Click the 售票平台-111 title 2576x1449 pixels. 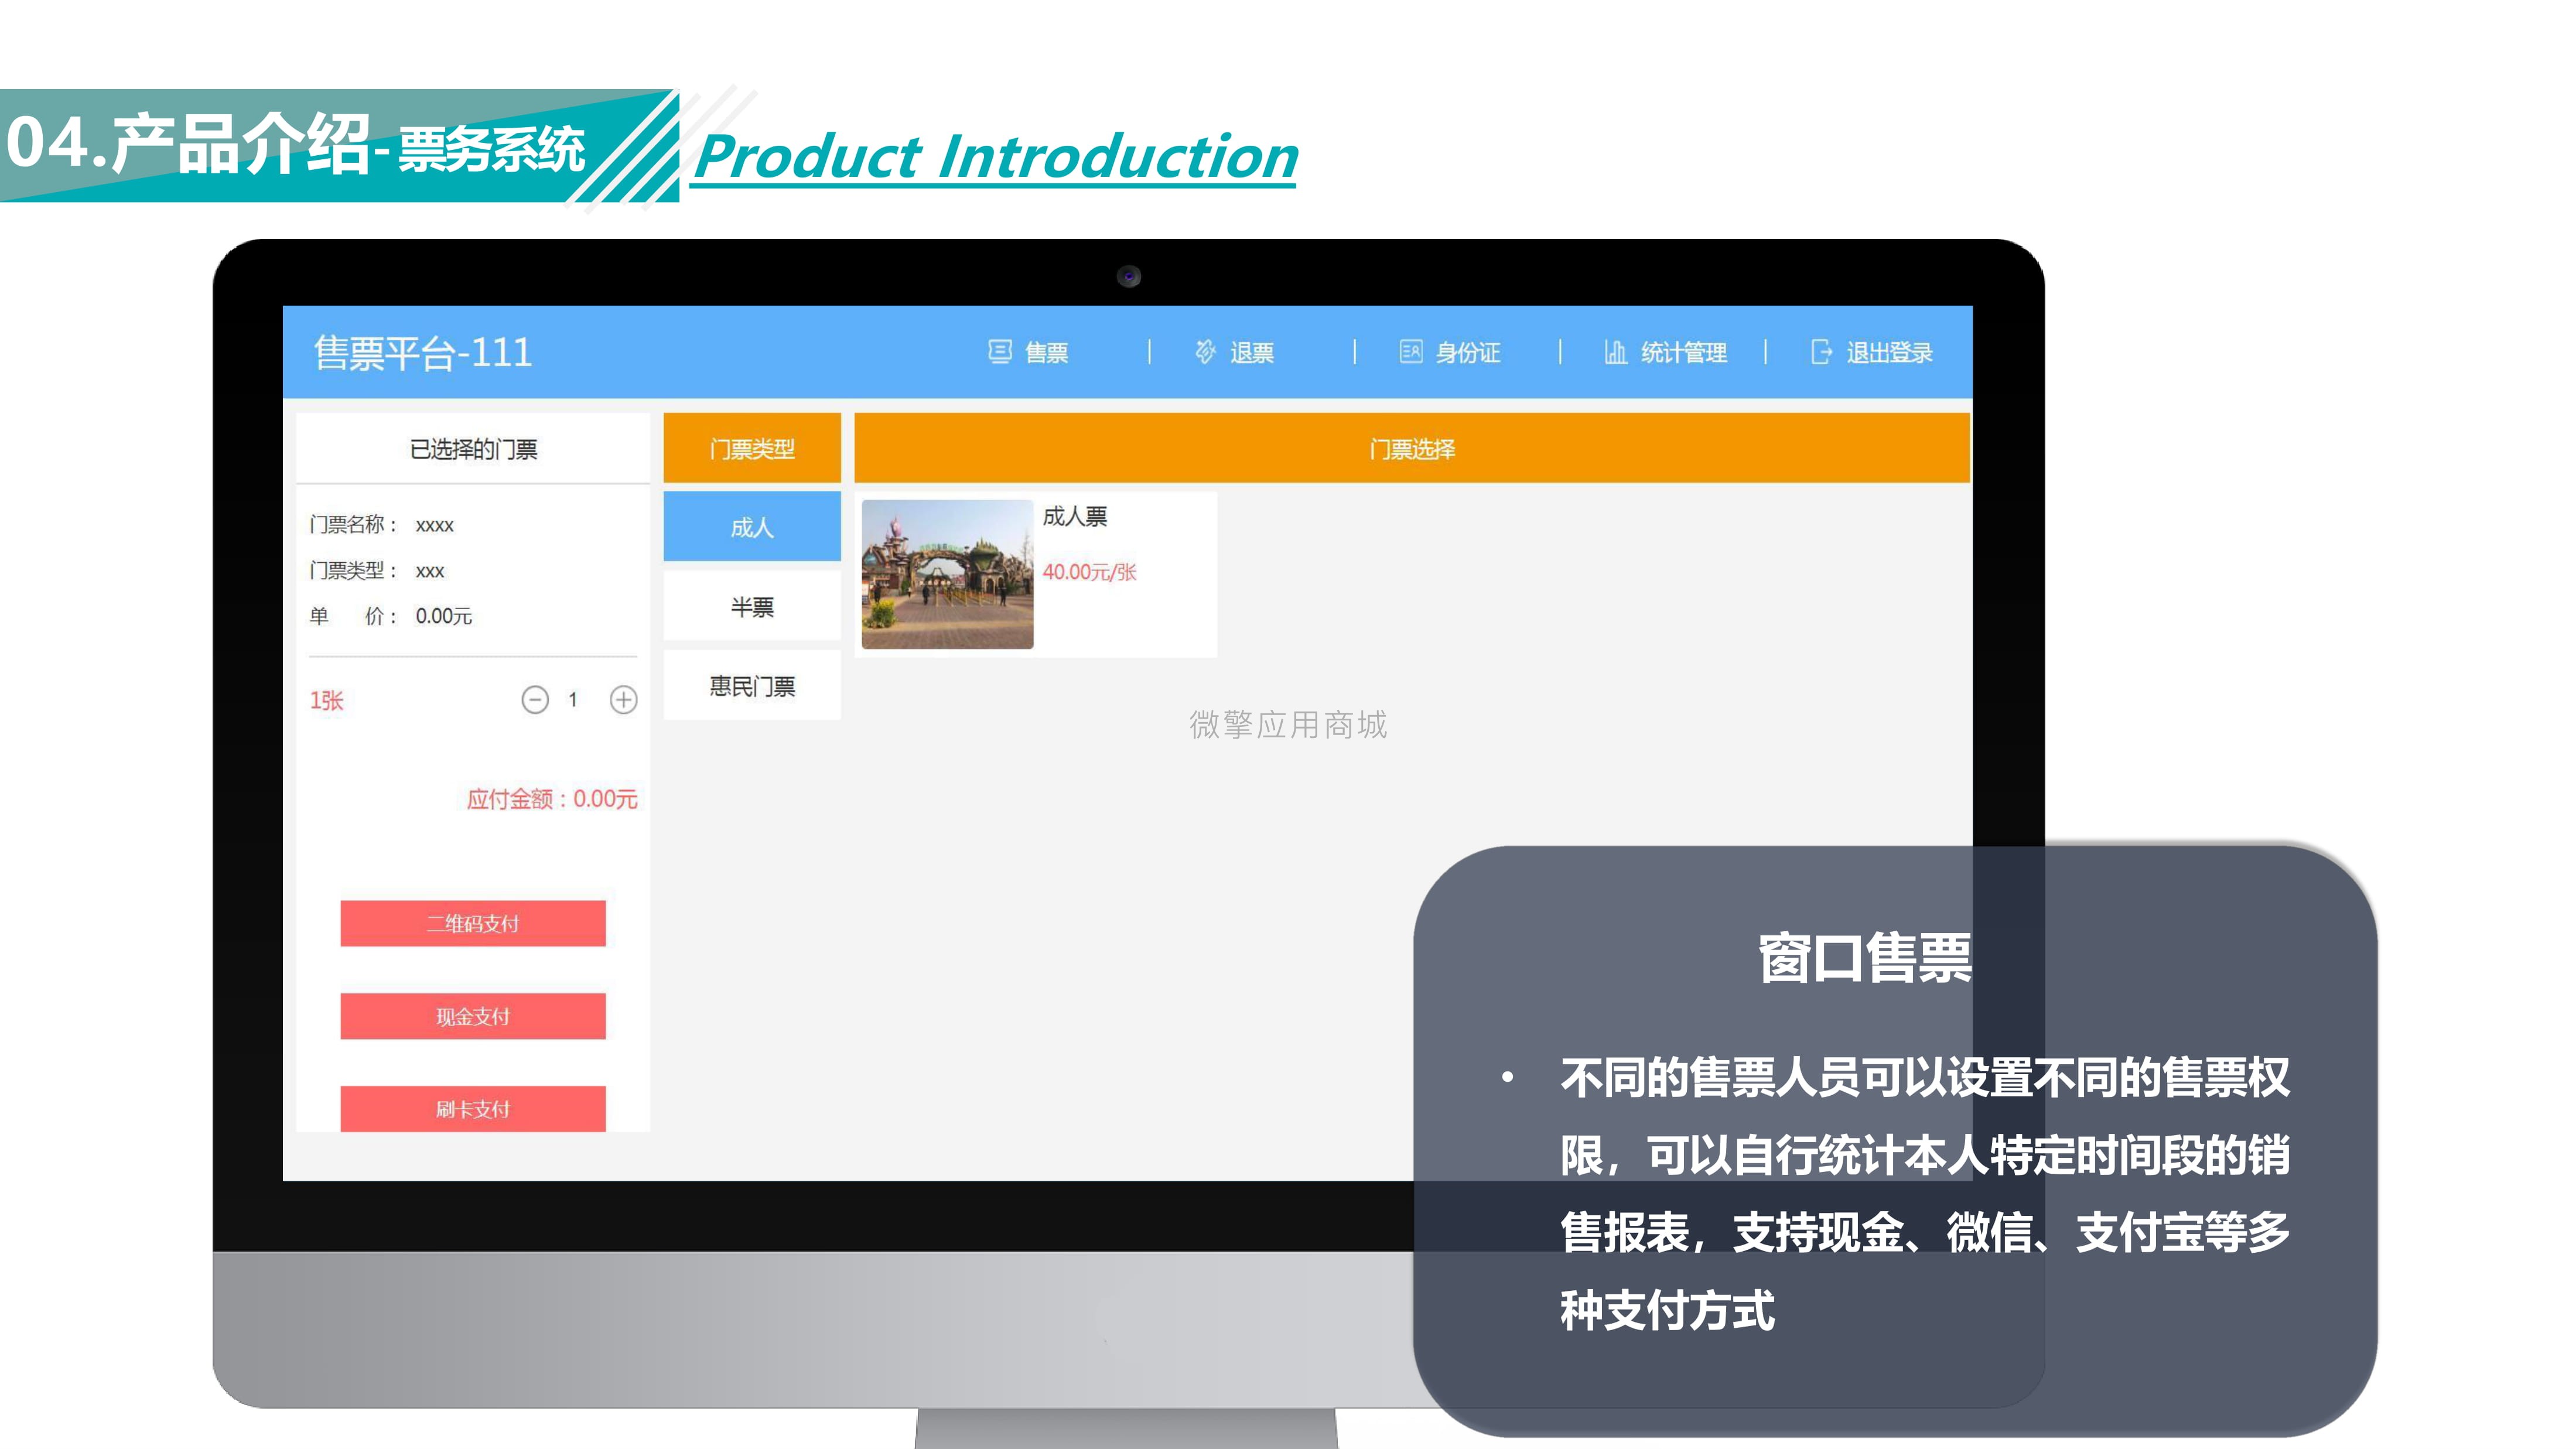tap(423, 353)
